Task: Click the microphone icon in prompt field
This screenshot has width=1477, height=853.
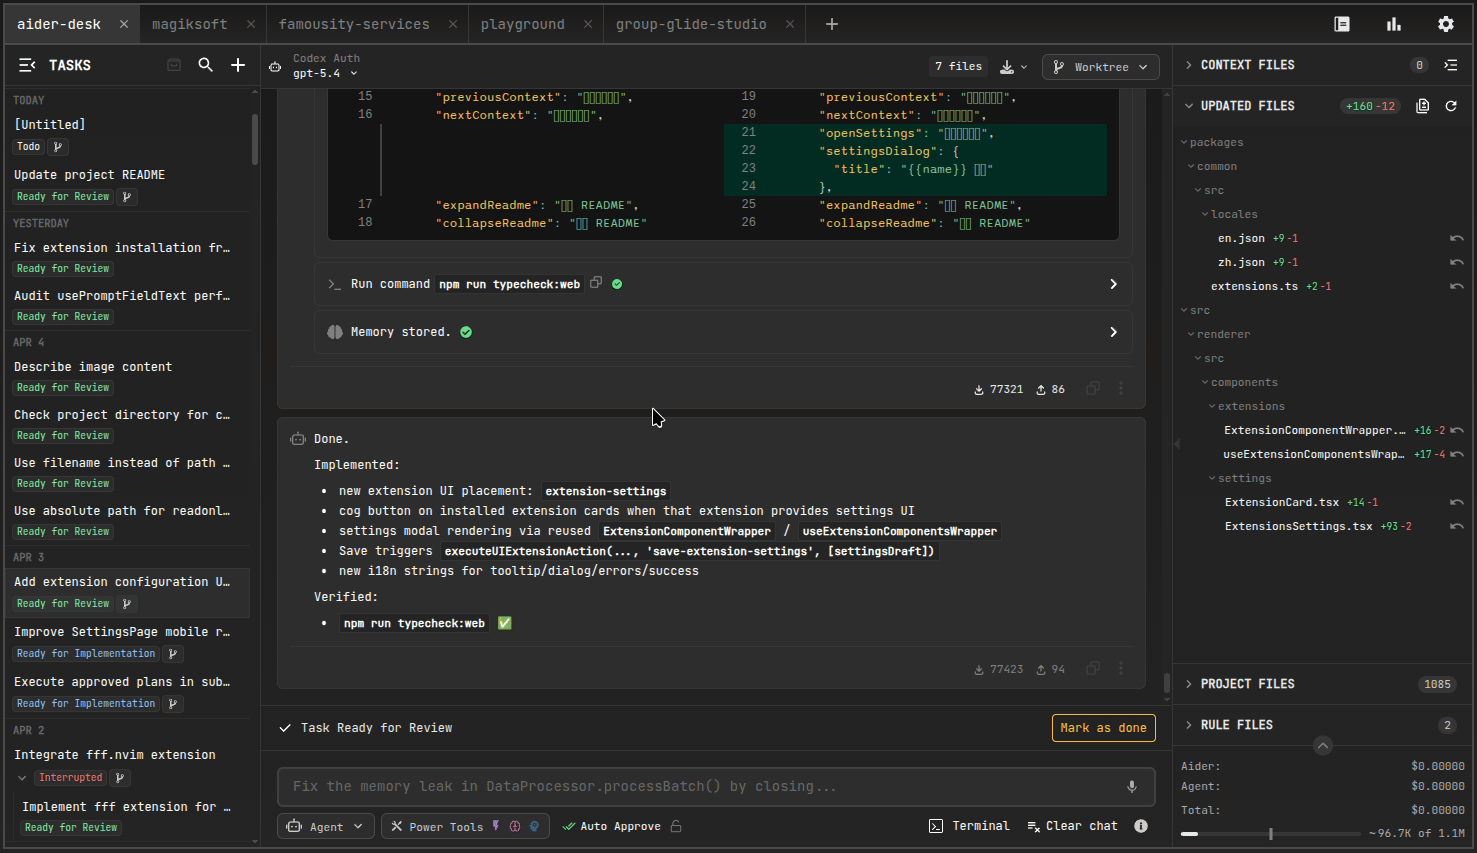Action: point(1132,787)
